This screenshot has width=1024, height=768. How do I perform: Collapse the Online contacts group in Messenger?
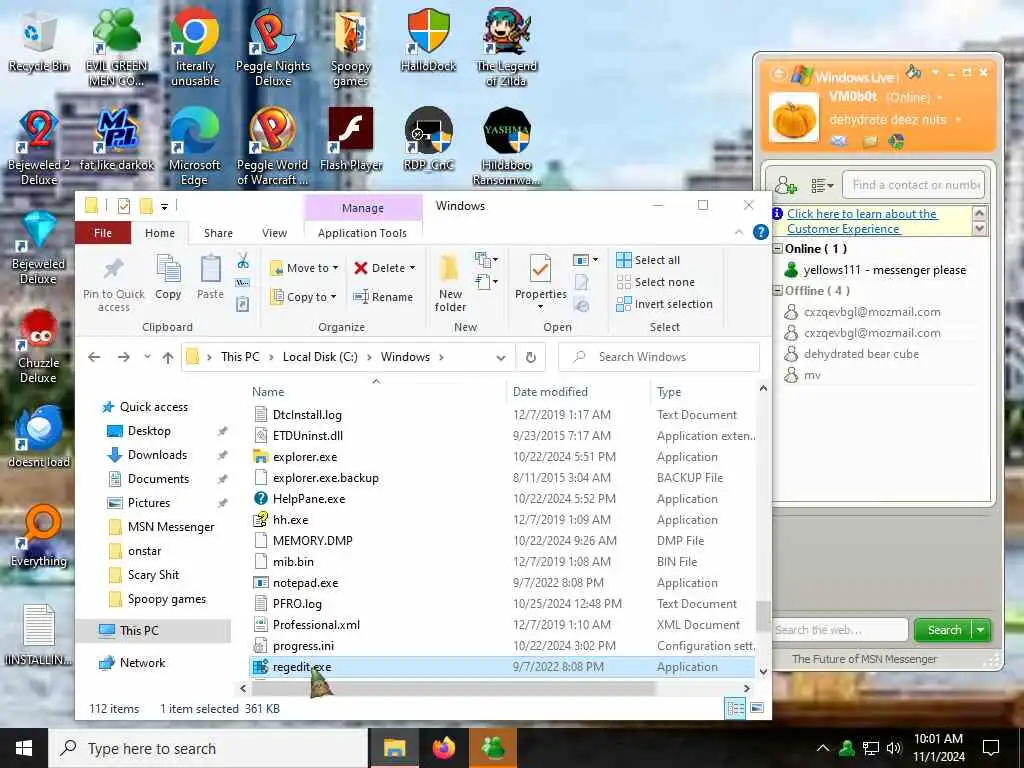click(778, 248)
